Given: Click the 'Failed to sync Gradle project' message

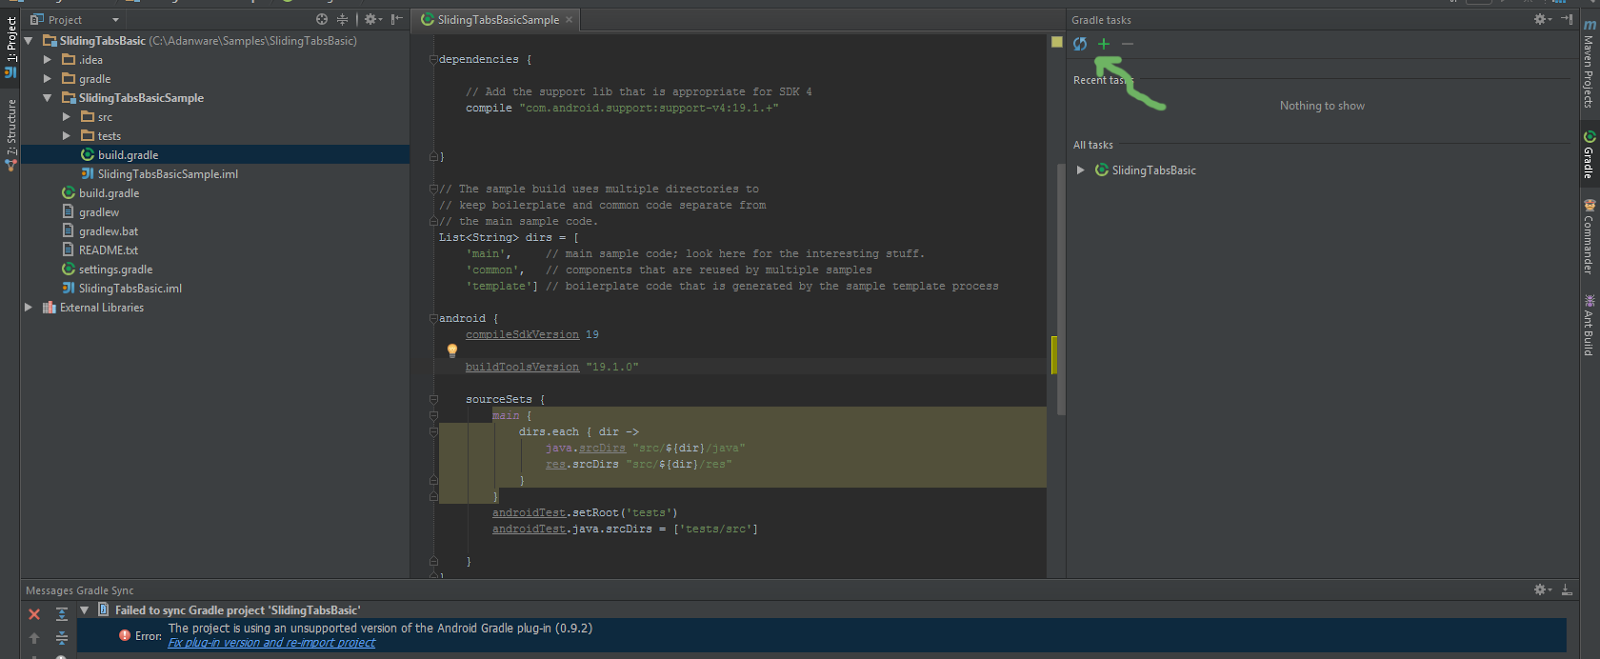Looking at the screenshot, I should tap(238, 610).
